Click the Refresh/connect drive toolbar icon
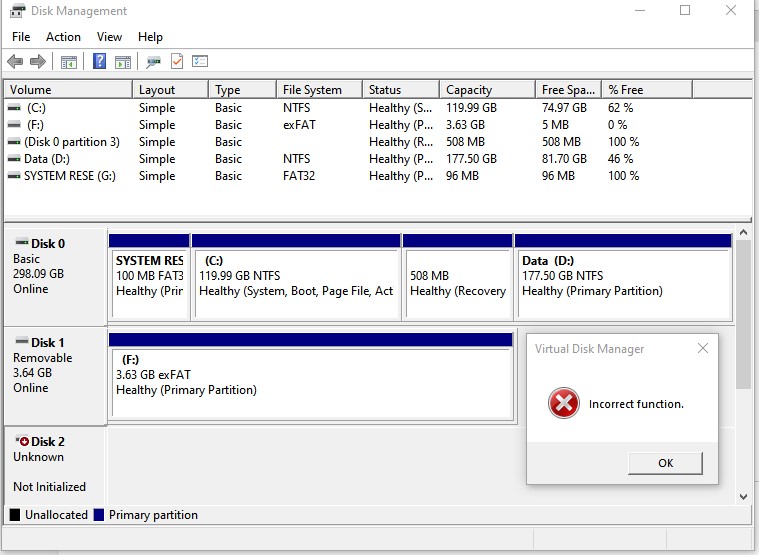The width and height of the screenshot is (759, 555). click(153, 61)
